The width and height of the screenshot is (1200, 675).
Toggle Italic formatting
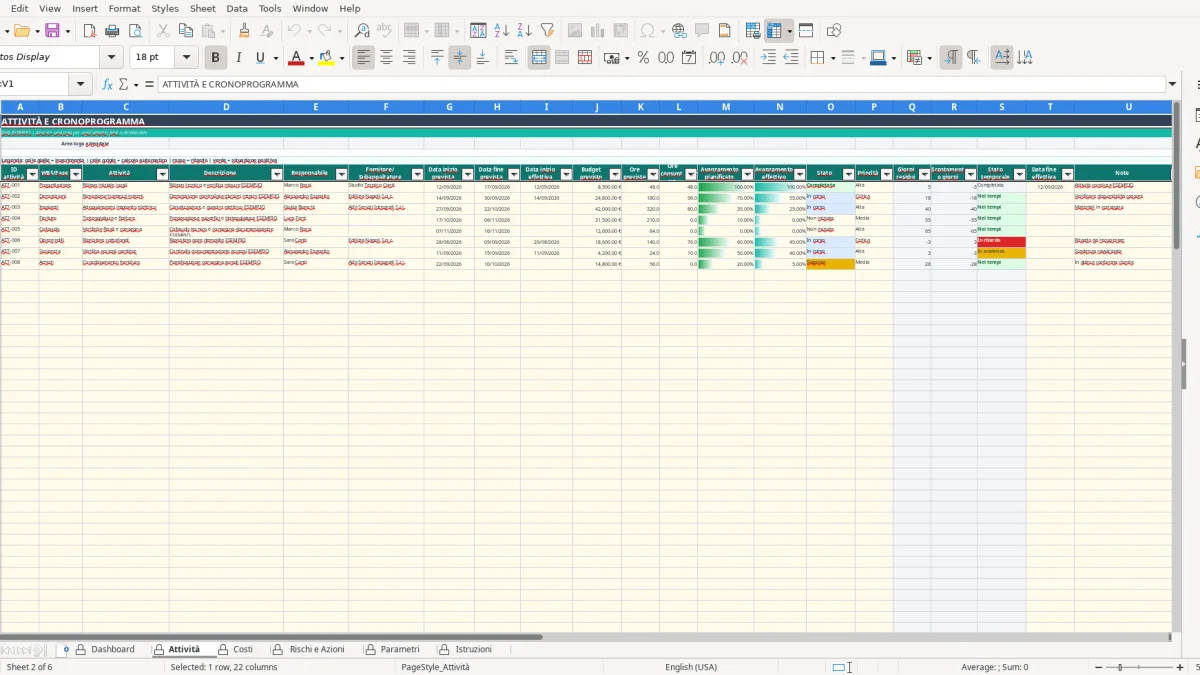pos(238,58)
